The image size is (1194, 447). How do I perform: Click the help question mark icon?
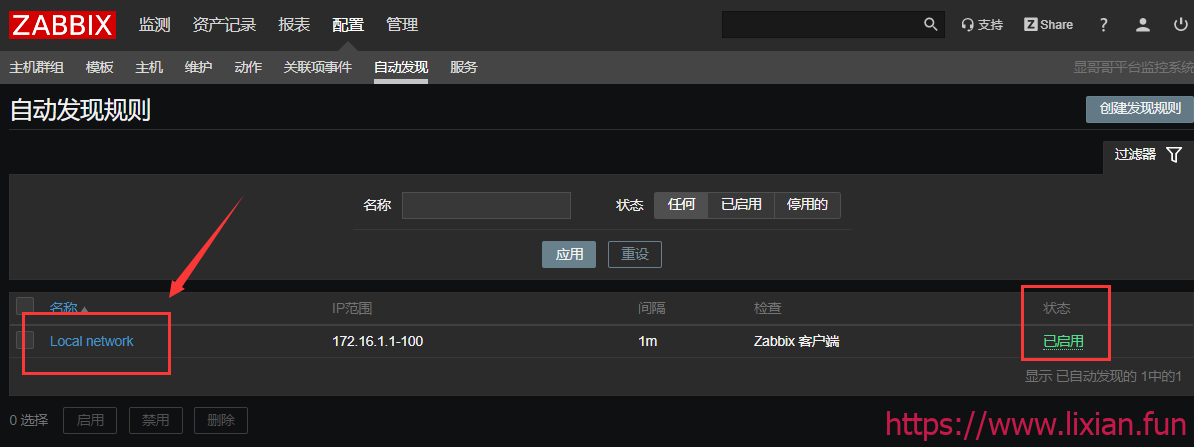tap(1103, 24)
